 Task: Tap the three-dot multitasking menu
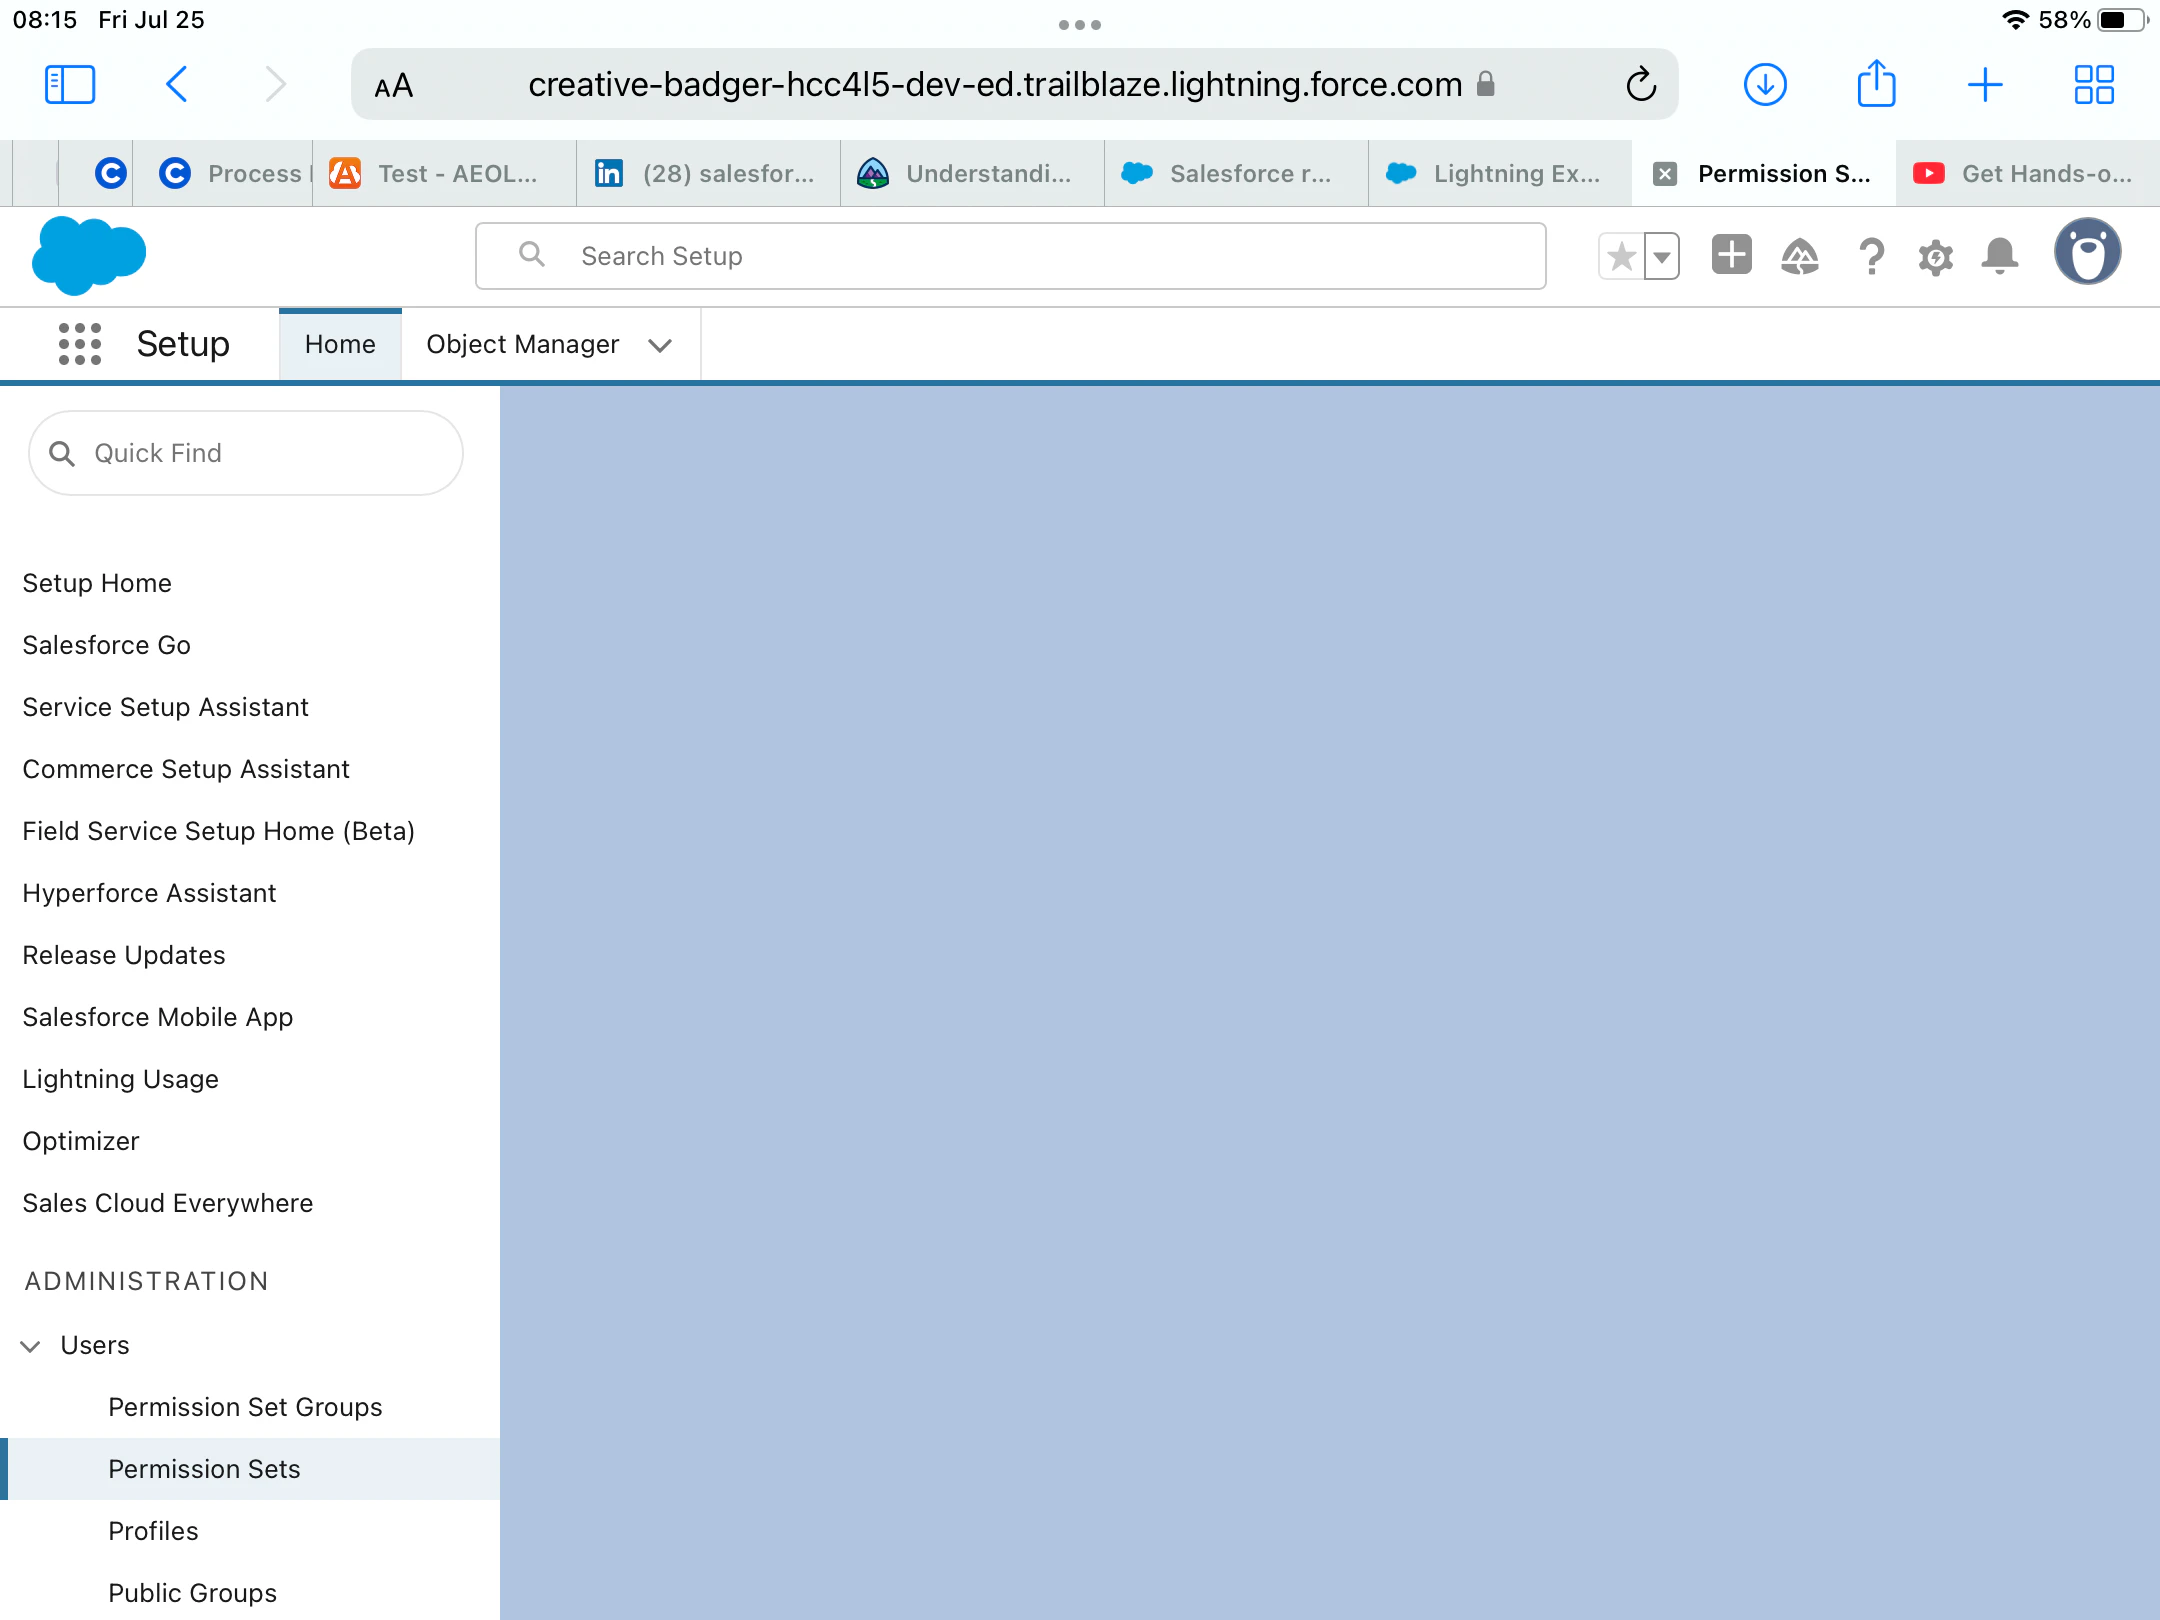click(x=1080, y=25)
